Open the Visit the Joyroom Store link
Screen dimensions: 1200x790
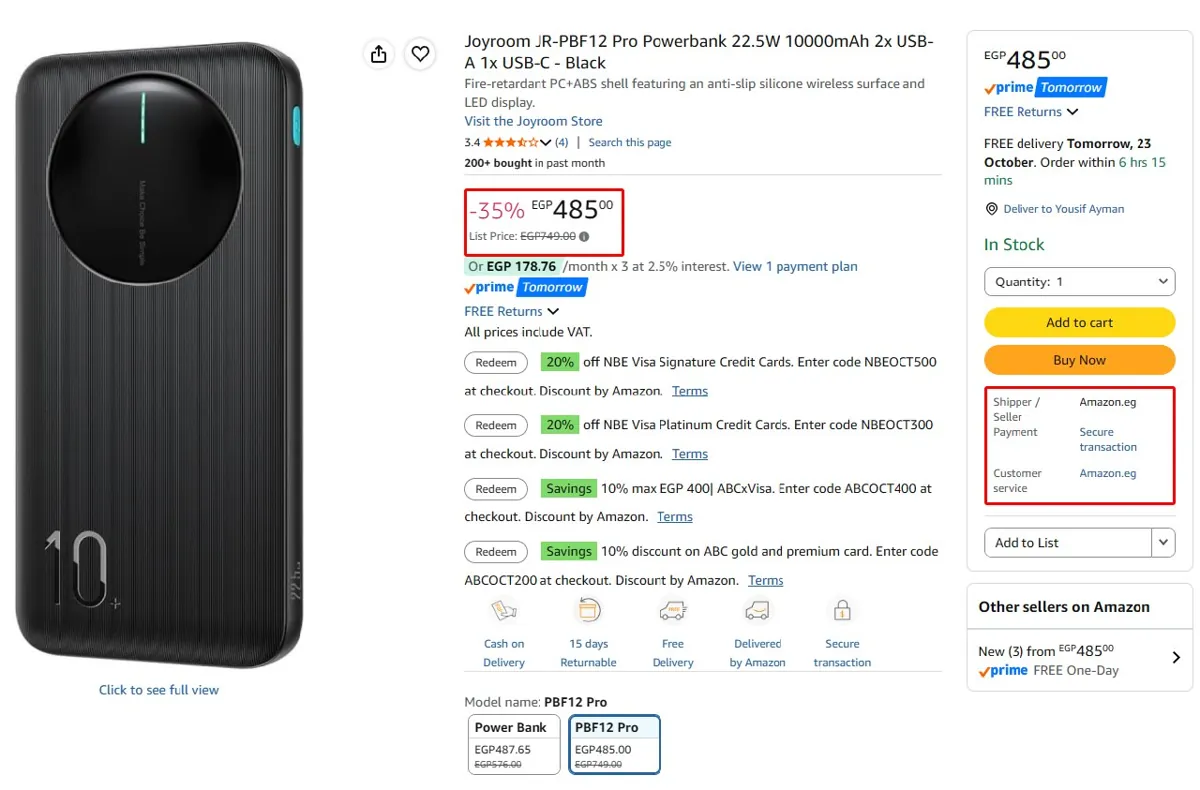tap(533, 121)
